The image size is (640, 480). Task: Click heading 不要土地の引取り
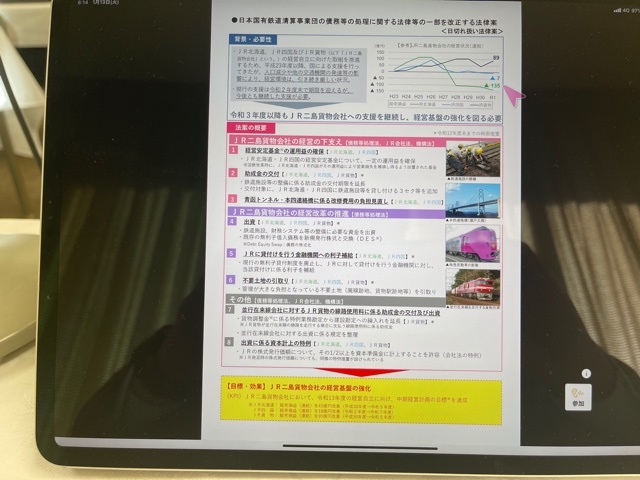pyautogui.click(x=265, y=281)
